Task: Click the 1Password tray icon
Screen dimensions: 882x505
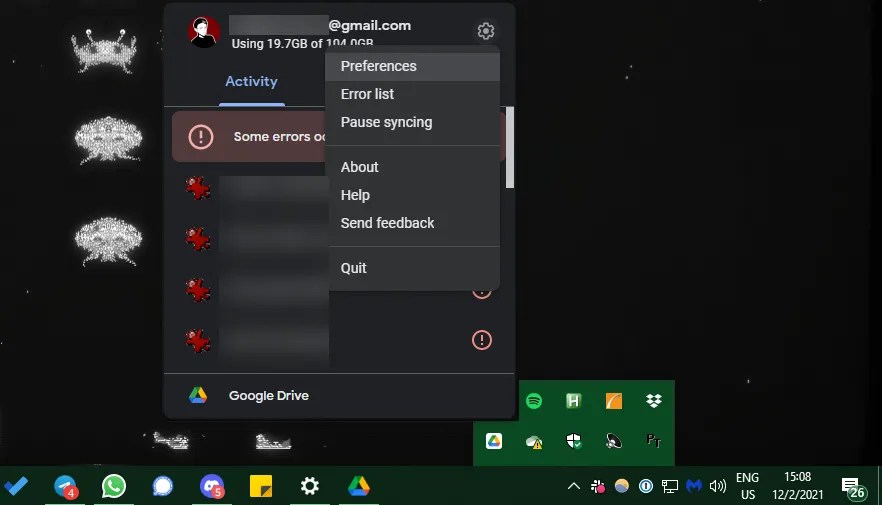Action: (x=646, y=486)
